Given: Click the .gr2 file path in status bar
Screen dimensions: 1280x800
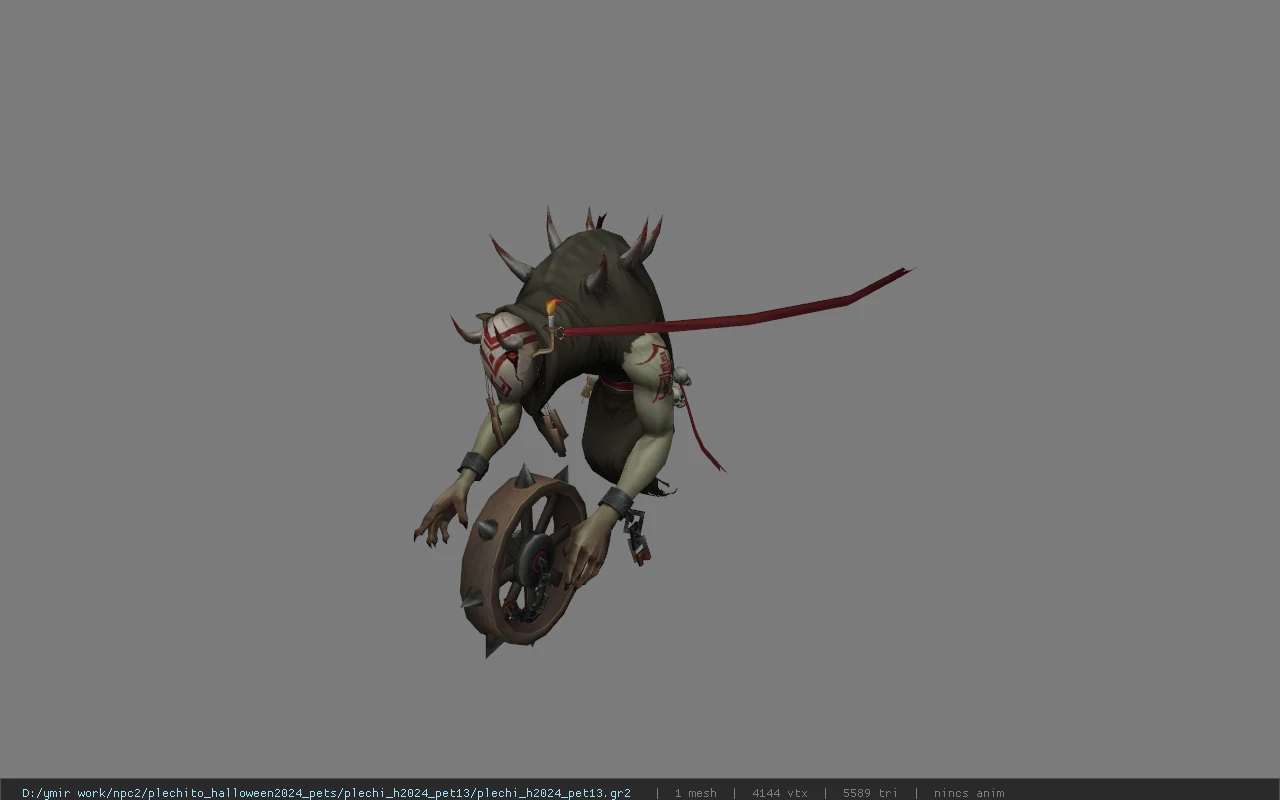Looking at the screenshot, I should (x=326, y=793).
